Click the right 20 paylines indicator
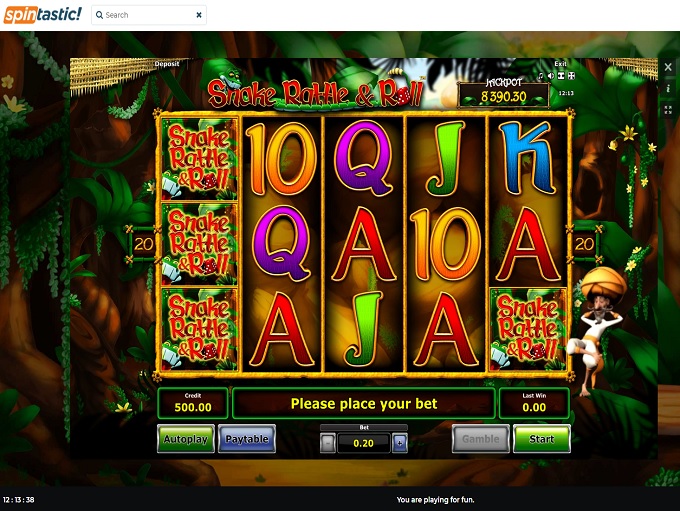Viewport: 680px width, 511px height. (x=584, y=244)
